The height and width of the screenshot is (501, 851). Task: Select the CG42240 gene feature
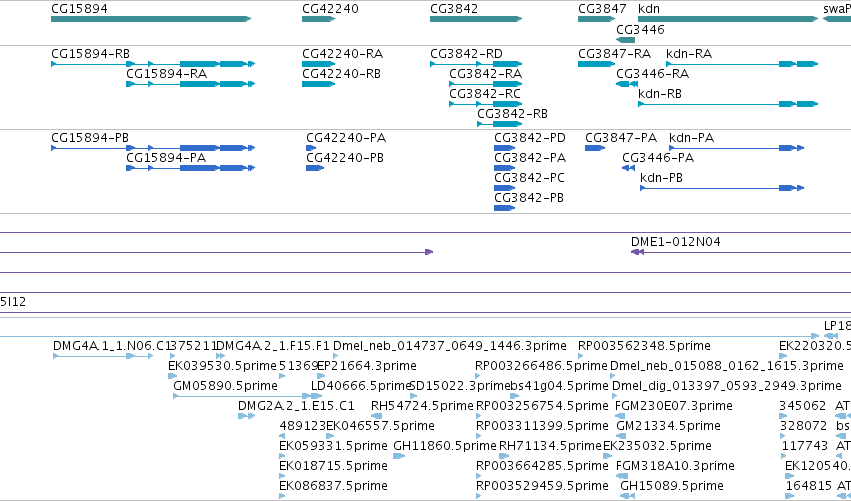pos(319,19)
